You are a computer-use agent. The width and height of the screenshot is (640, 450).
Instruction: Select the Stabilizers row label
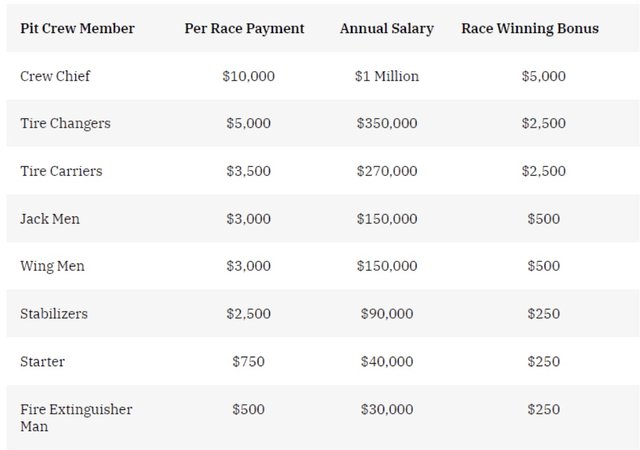(54, 313)
